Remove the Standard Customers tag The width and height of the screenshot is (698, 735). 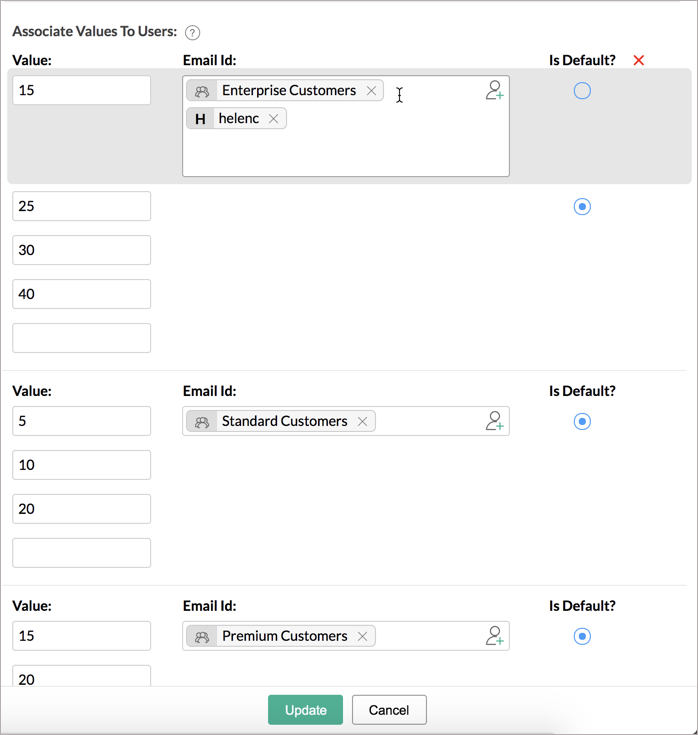363,422
